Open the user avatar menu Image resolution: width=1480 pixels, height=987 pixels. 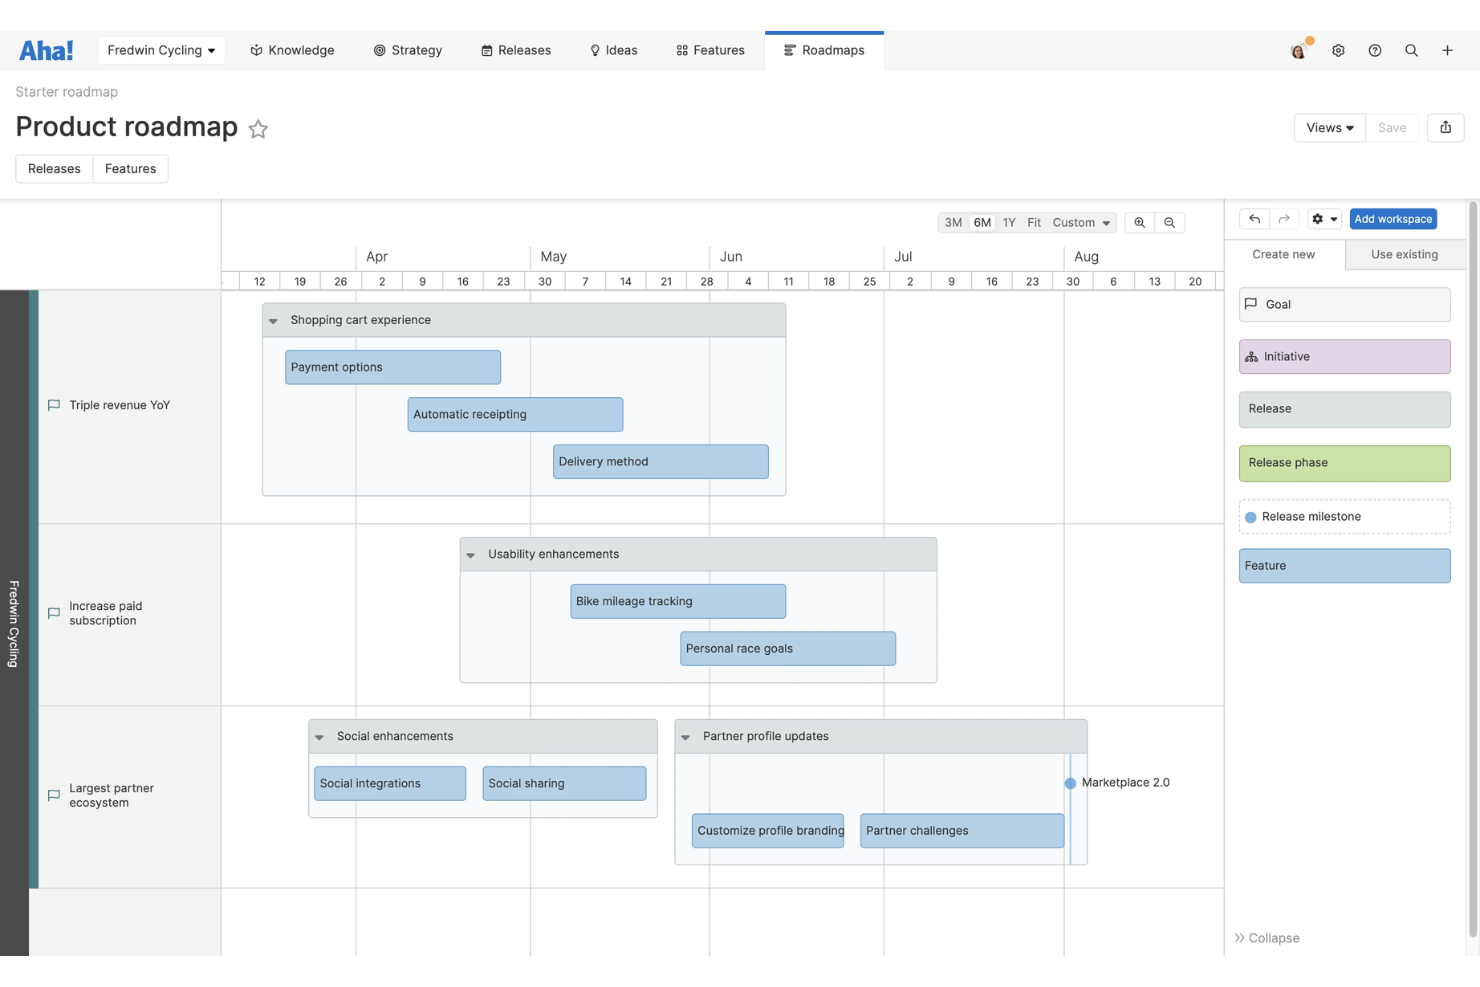pos(1298,50)
